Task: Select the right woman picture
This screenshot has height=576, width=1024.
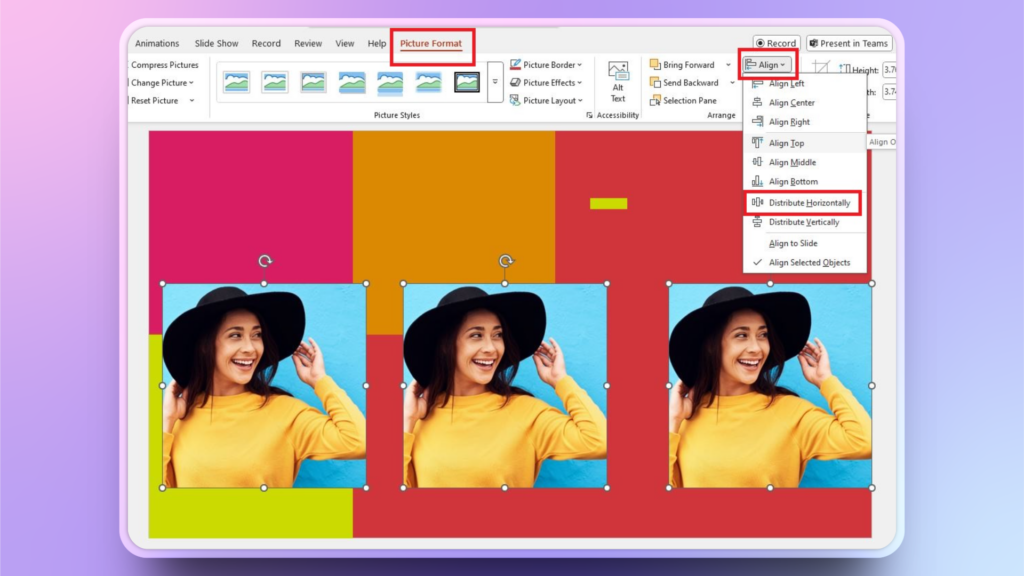Action: (x=770, y=385)
